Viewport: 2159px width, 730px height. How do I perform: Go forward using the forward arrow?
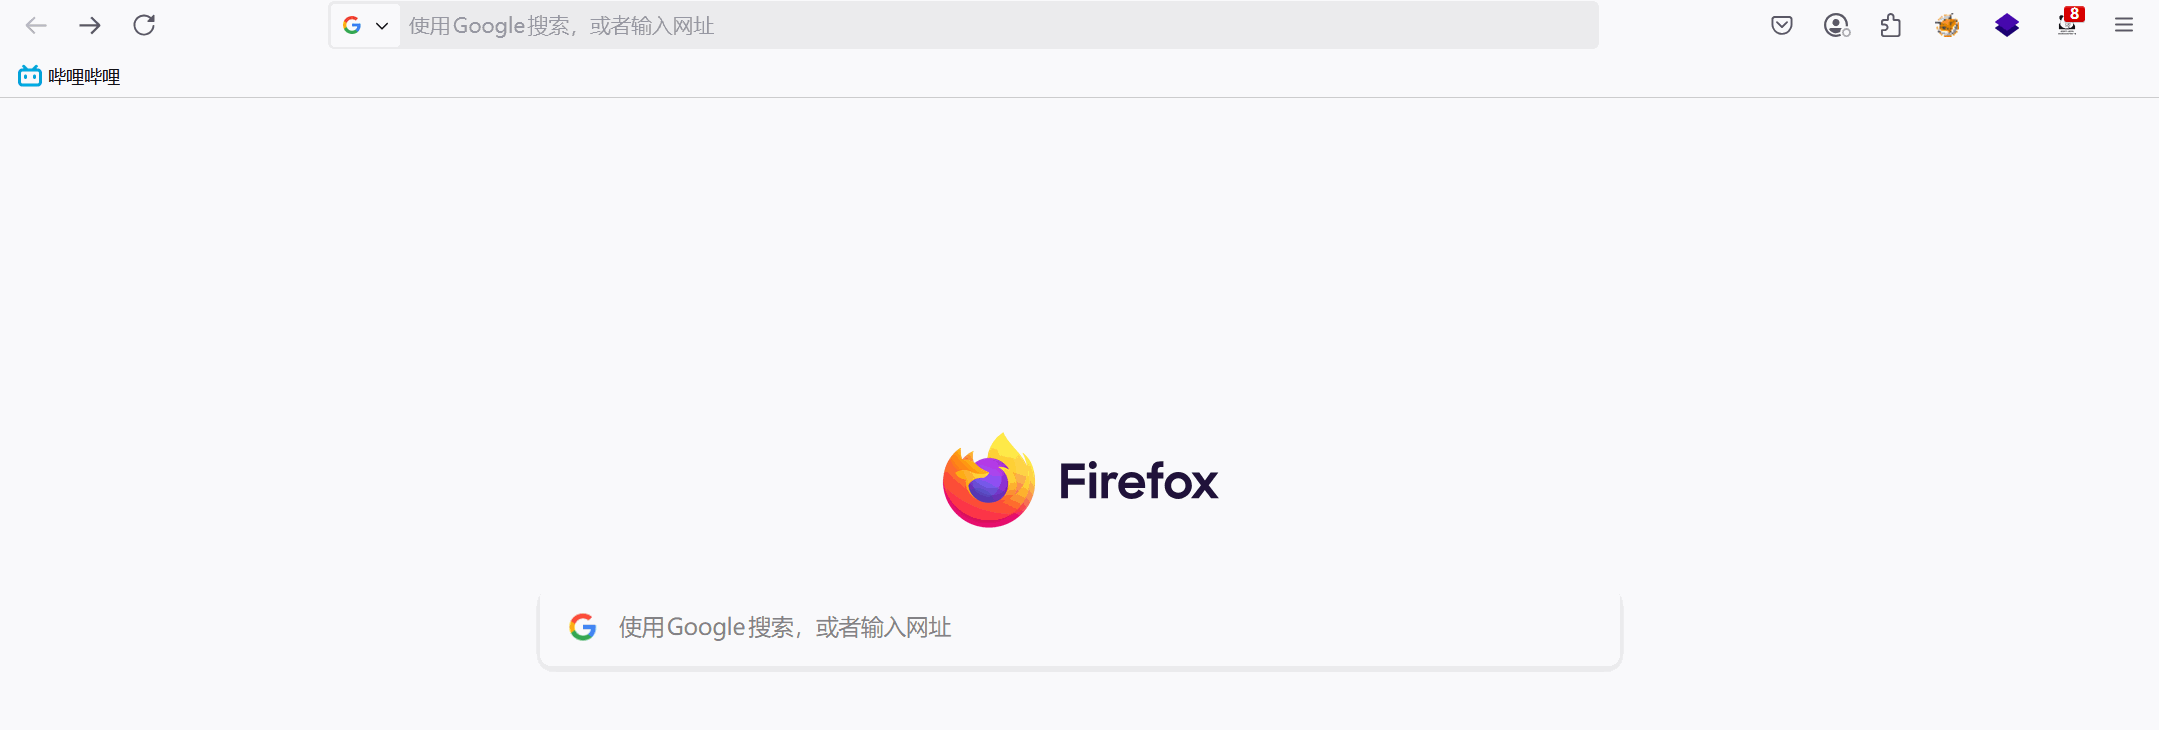(90, 25)
